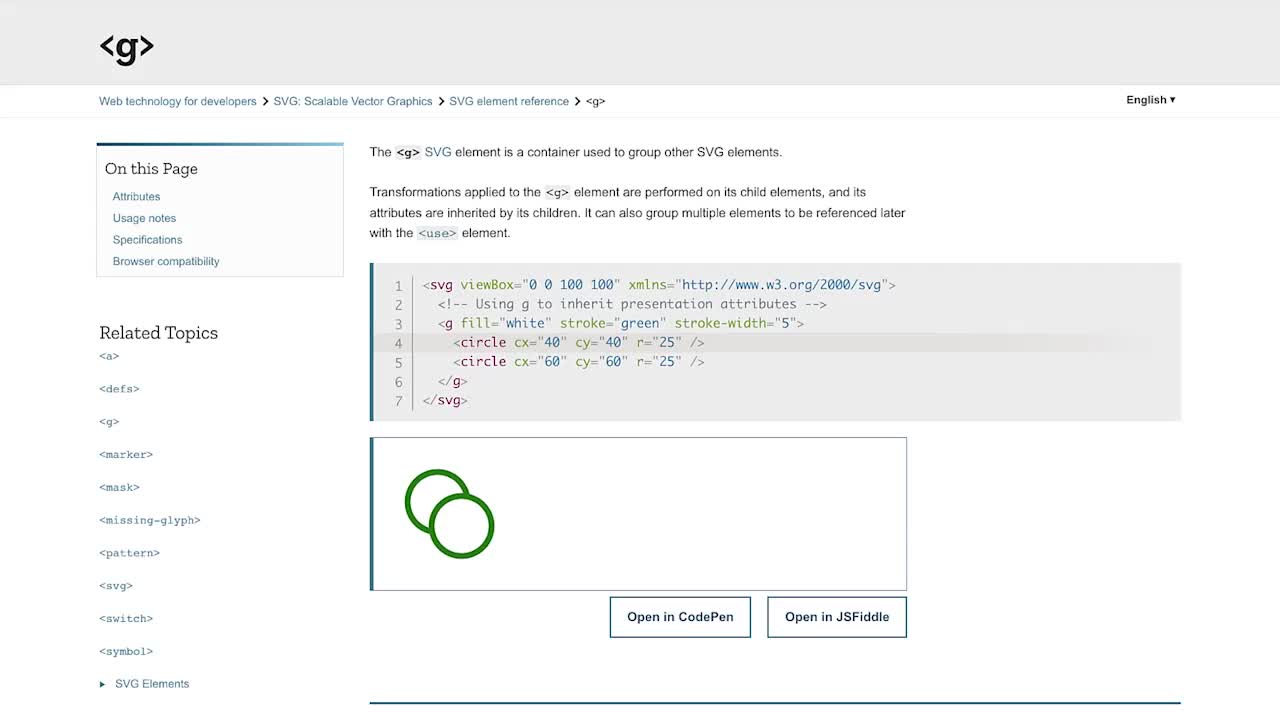Open the "SVG element reference" breadcrumb link
The height and width of the screenshot is (720, 1280).
pyautogui.click(x=508, y=101)
